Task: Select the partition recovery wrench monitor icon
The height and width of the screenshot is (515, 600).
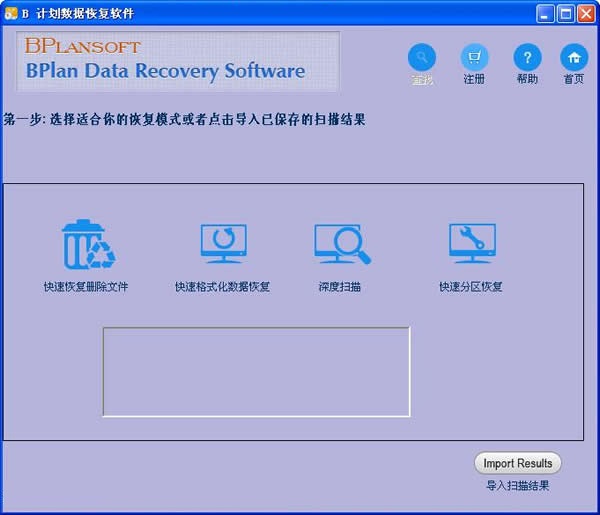Action: (x=472, y=243)
